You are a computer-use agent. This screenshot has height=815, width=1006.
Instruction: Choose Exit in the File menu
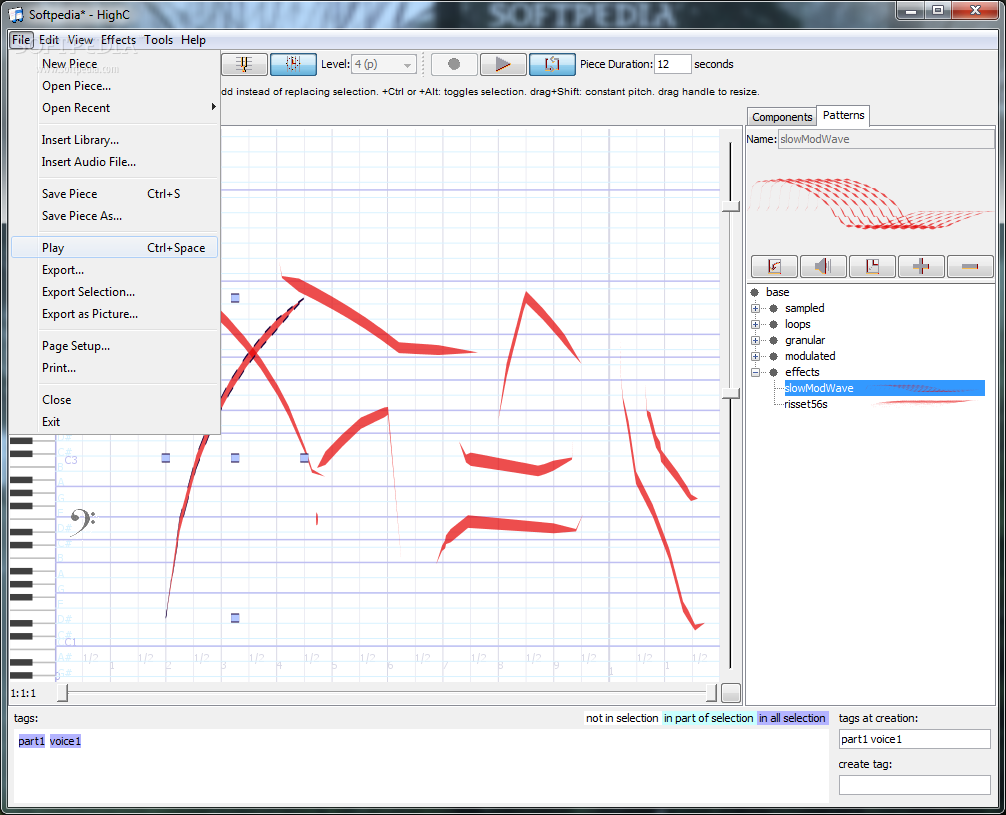pyautogui.click(x=114, y=422)
